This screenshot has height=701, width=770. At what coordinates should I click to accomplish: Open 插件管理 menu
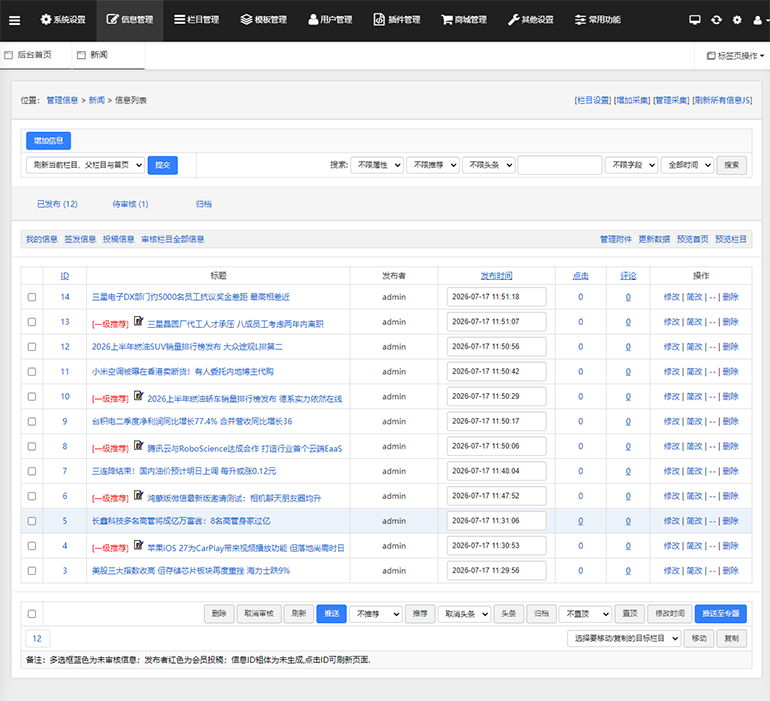[x=397, y=20]
